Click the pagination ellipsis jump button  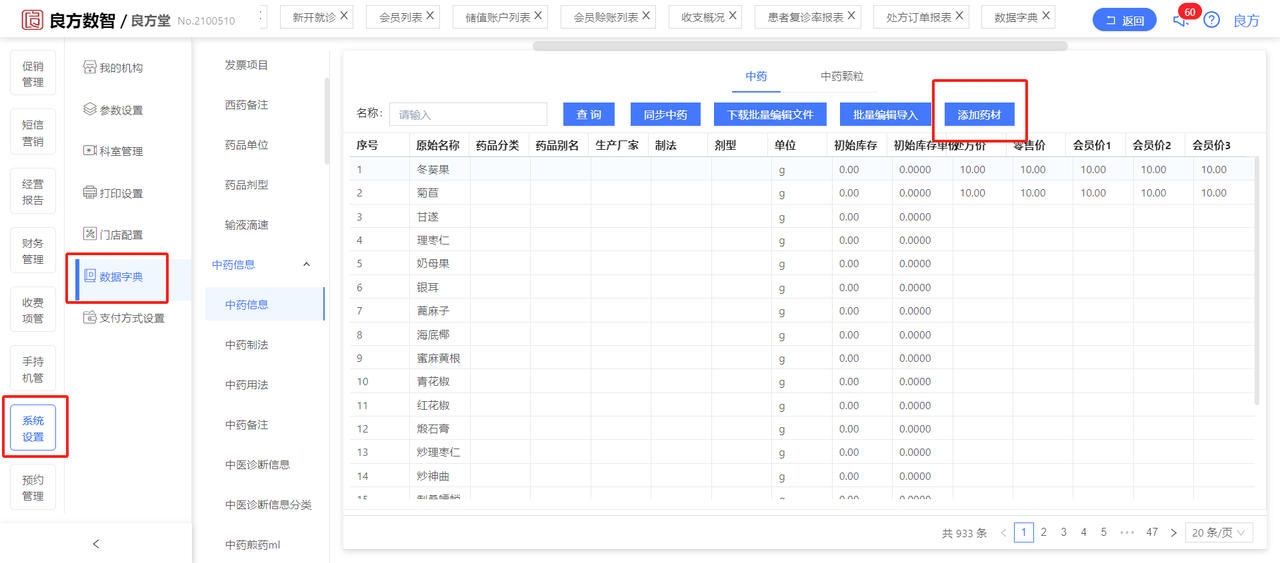click(x=1126, y=533)
